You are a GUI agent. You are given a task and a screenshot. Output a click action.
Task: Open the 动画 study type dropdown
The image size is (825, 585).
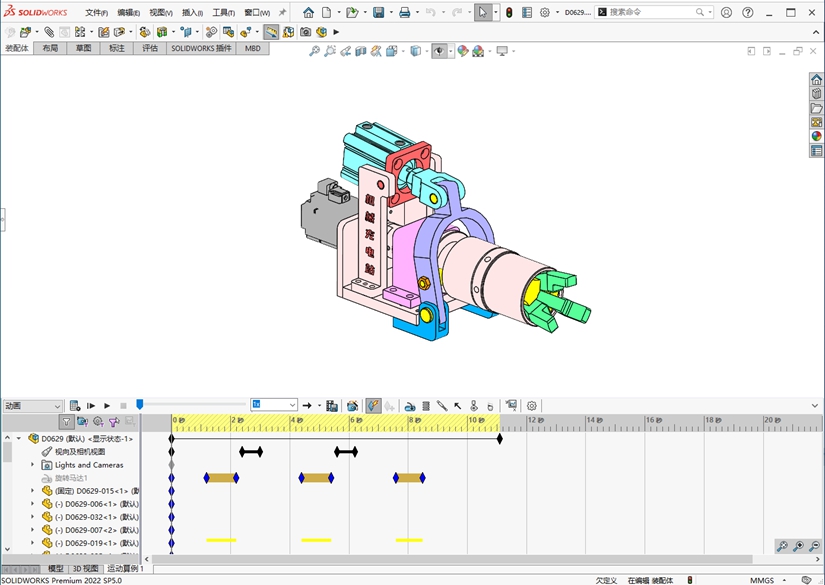[x=57, y=406]
